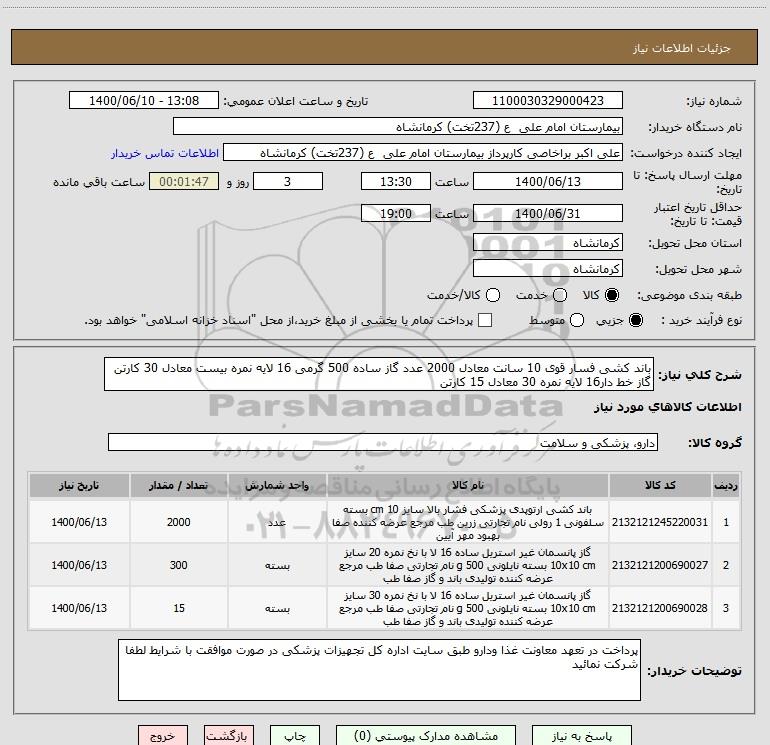Image resolution: width=770 pixels, height=745 pixels.
Task: Toggle the اسناد خزانه اسلامی payment checkbox
Action: [485, 320]
